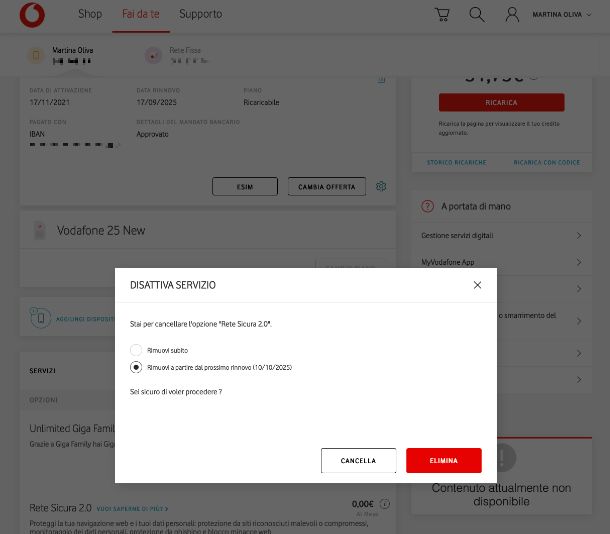610x534 pixels.
Task: Click the CANCELLA button
Action: point(358,460)
